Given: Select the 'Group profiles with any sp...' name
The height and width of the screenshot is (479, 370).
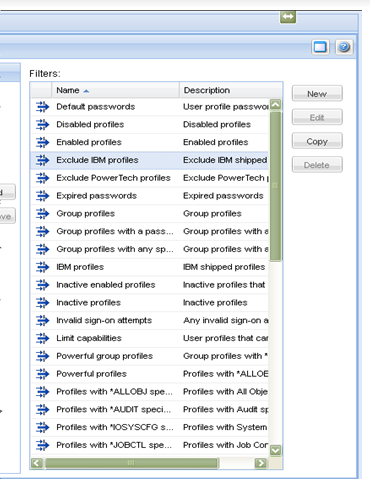Looking at the screenshot, I should coord(115,249).
